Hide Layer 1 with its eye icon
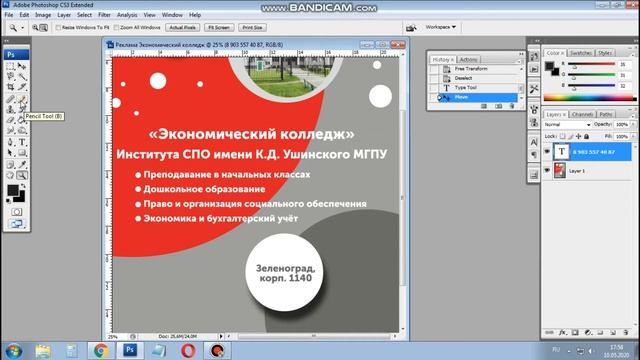The height and width of the screenshot is (360, 640). [547, 170]
